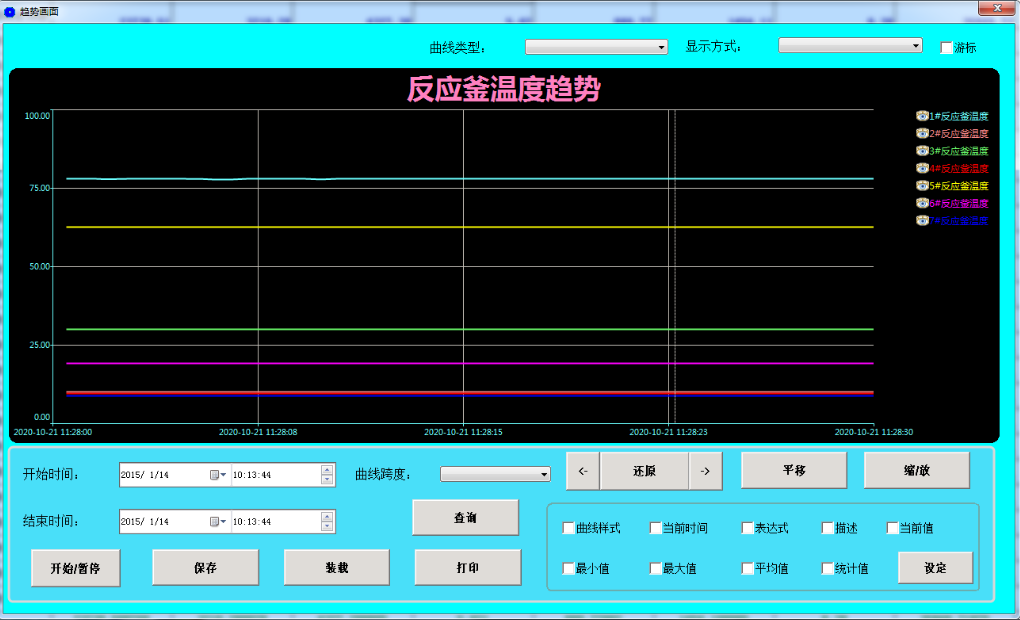Viewport: 1020px width, 620px height.
Task: Click the 曲线跨度 label text
Action: [x=383, y=474]
